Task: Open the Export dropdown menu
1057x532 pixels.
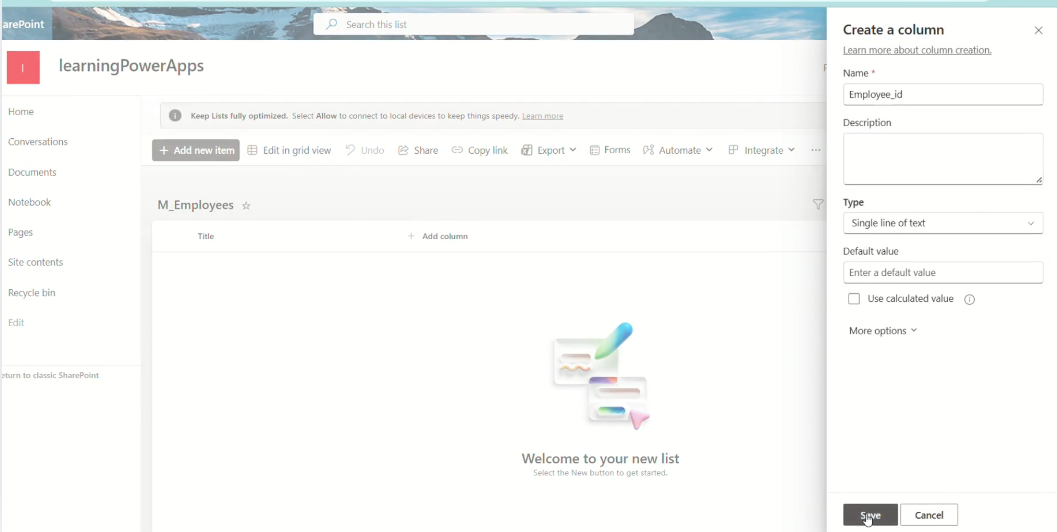Action: pos(549,150)
